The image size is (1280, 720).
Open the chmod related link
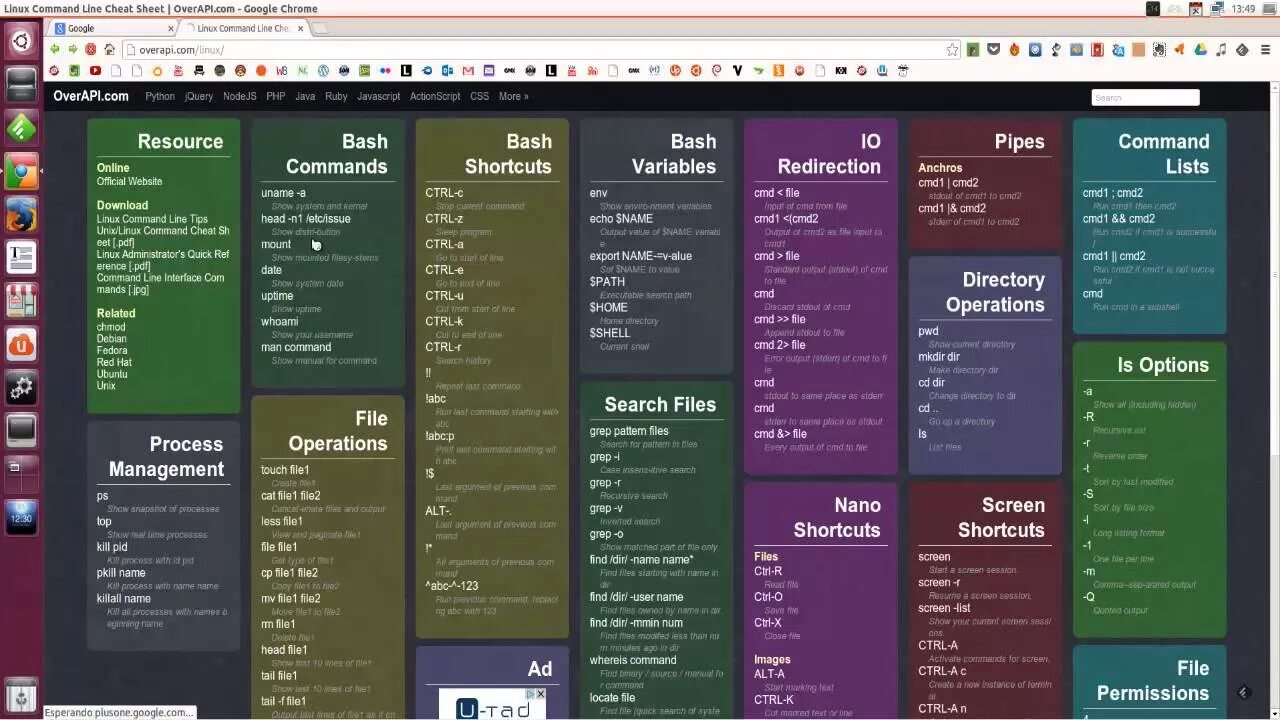[111, 327]
